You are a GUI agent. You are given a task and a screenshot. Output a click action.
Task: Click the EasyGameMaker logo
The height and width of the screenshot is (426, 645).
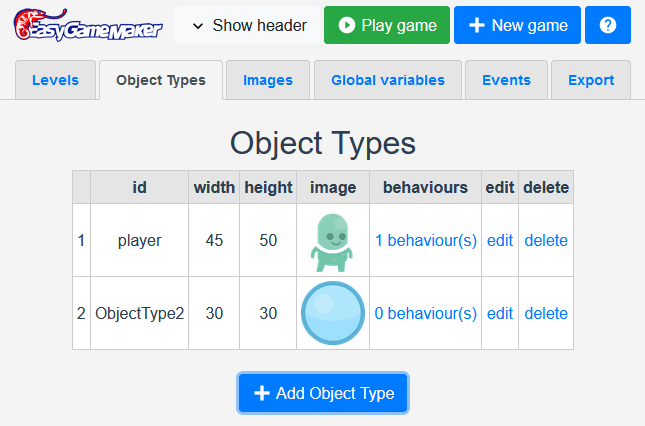[x=86, y=25]
